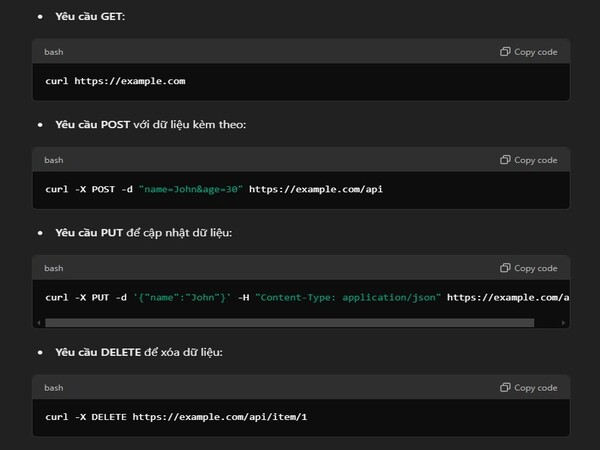Screen dimensions: 600x450
Task: Click the "Yêu cầu GET" heading text
Action: pos(91,17)
